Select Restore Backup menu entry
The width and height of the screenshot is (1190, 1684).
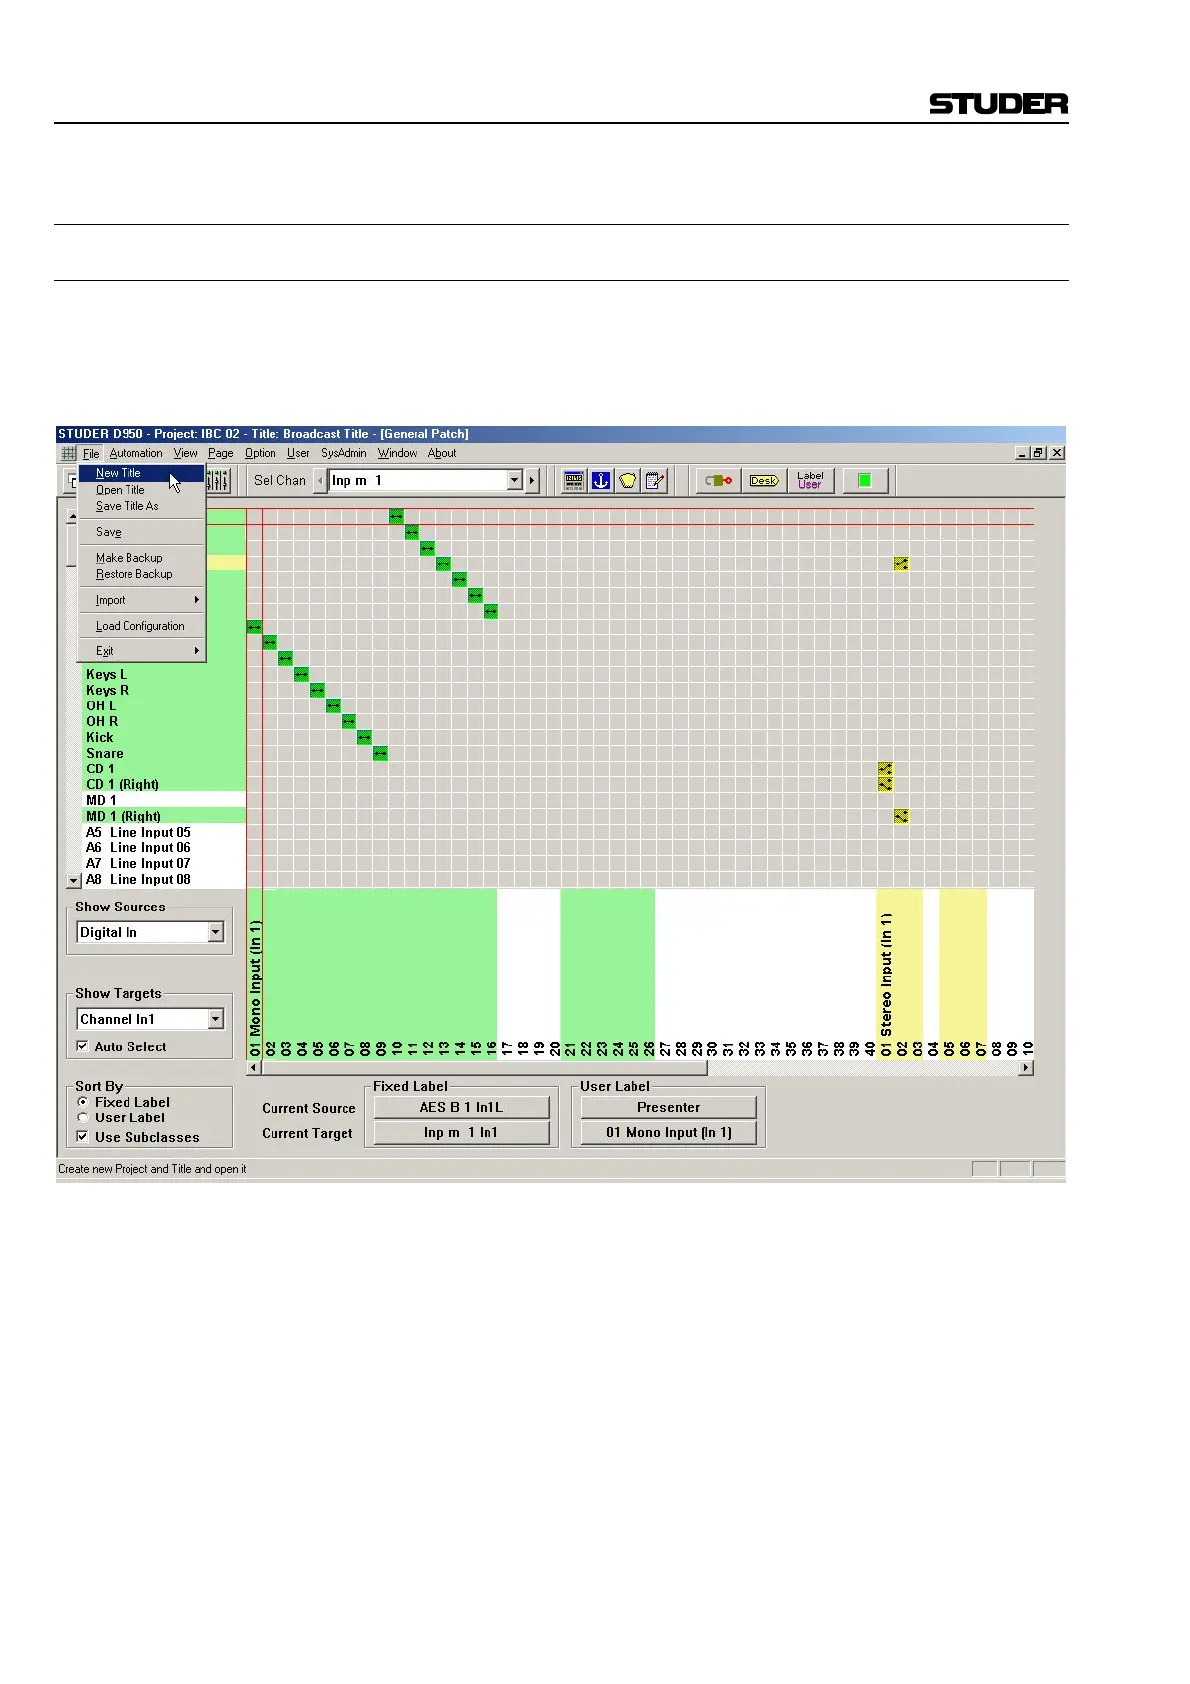142,574
